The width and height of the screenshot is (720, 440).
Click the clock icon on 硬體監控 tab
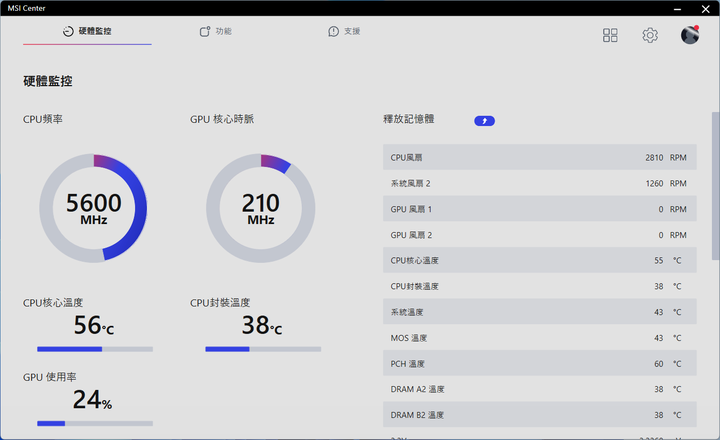68,31
